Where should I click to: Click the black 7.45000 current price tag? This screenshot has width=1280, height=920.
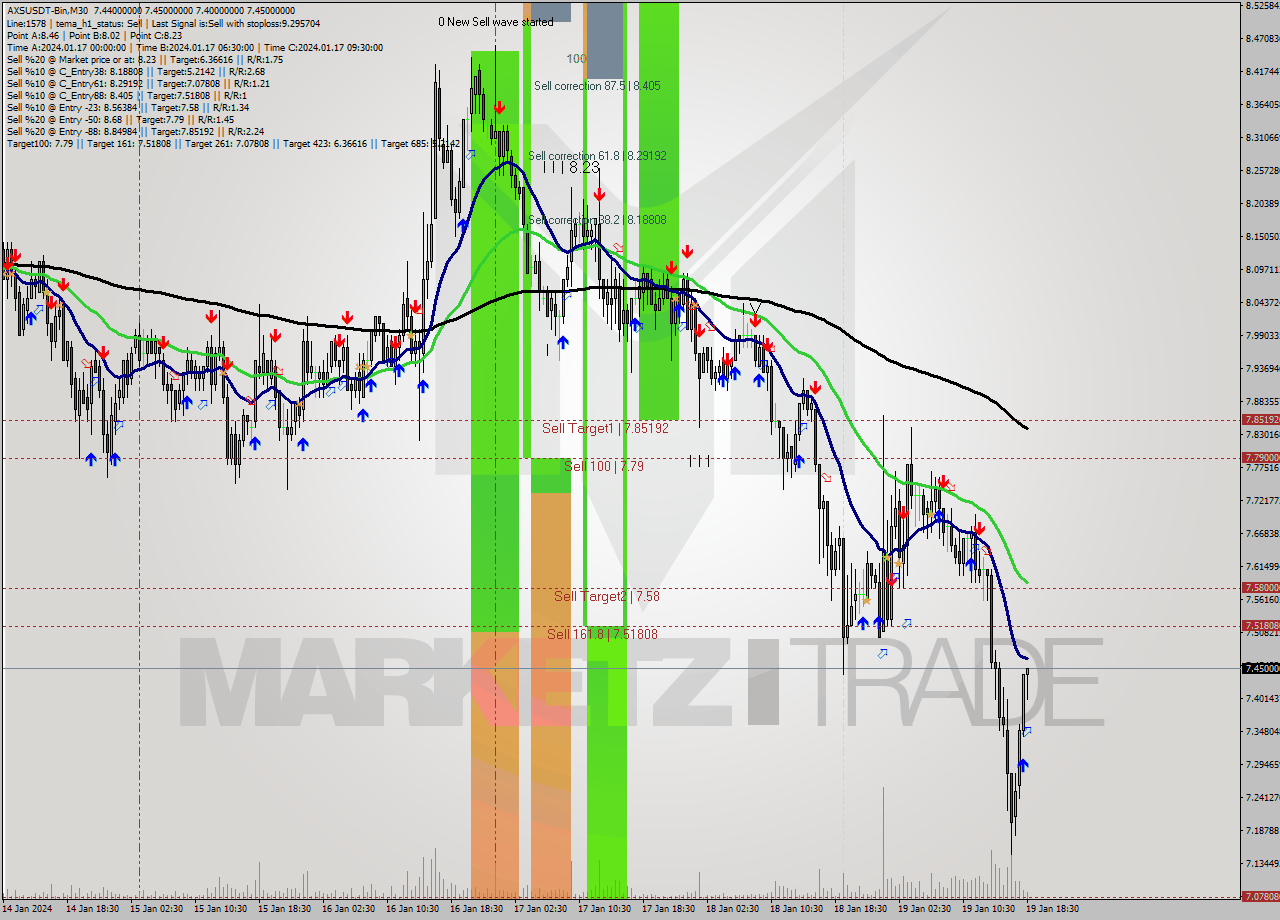[x=1260, y=668]
